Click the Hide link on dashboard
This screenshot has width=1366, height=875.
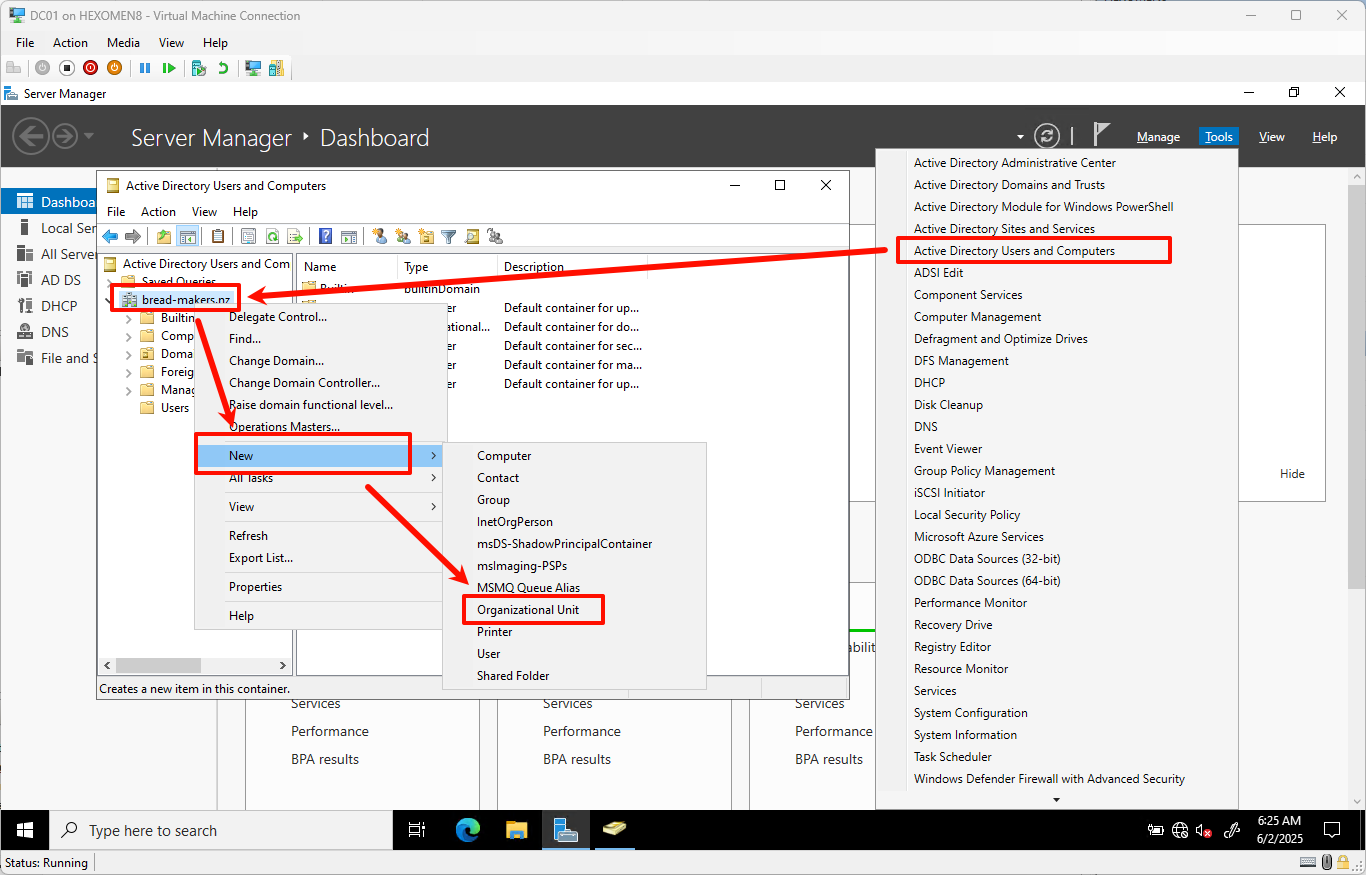pos(1292,474)
